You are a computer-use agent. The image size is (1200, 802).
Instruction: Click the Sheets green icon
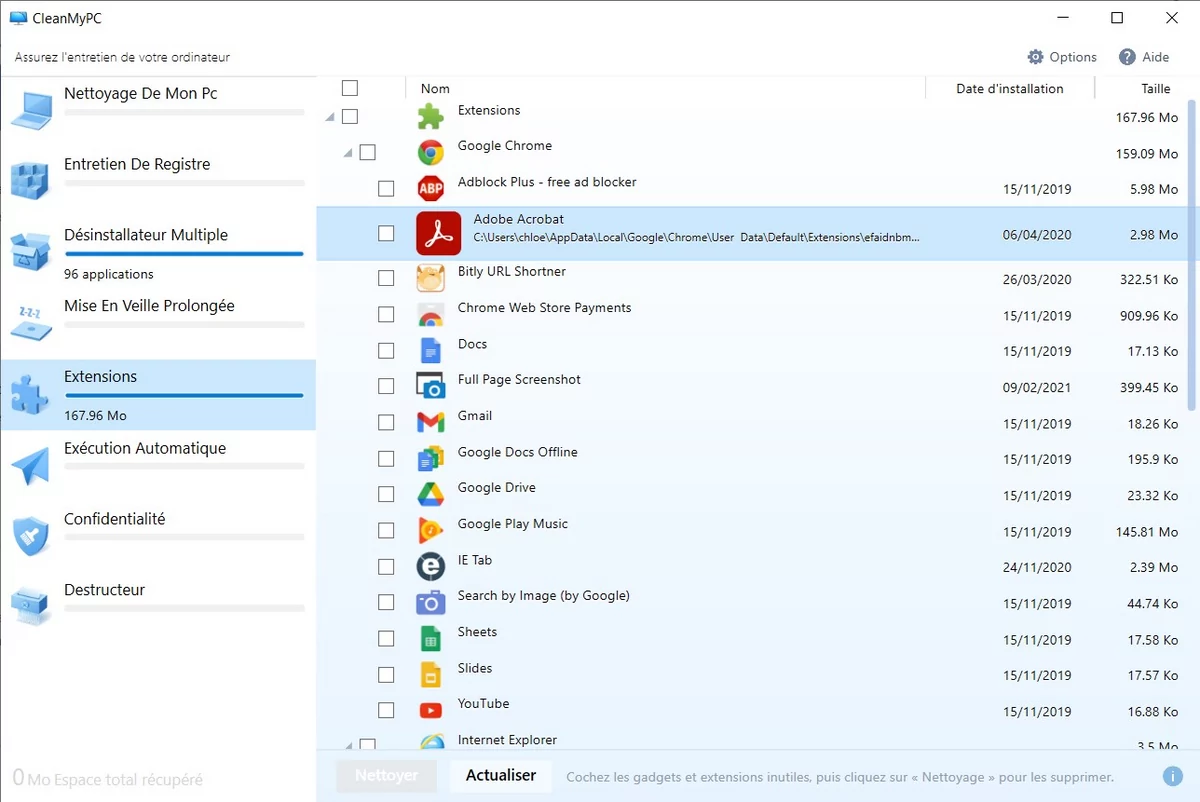[x=431, y=638]
